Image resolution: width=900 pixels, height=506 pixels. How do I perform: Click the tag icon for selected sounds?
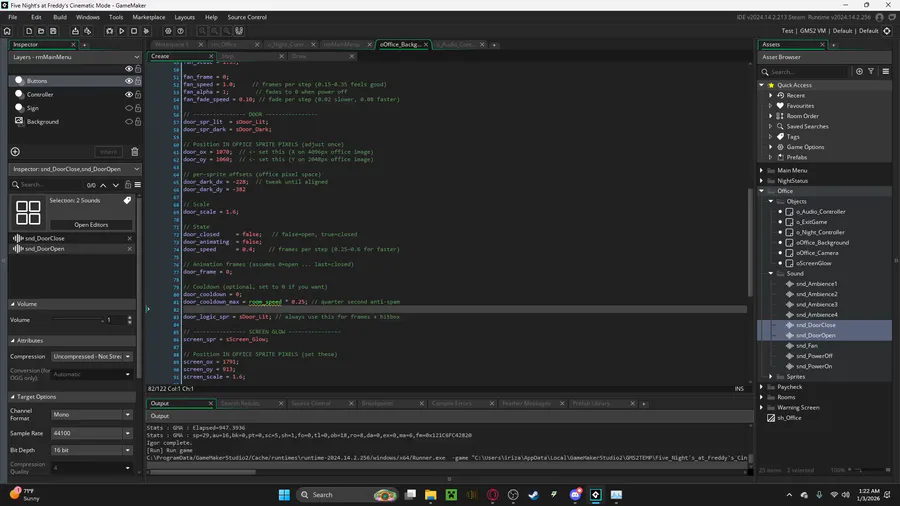tap(127, 200)
